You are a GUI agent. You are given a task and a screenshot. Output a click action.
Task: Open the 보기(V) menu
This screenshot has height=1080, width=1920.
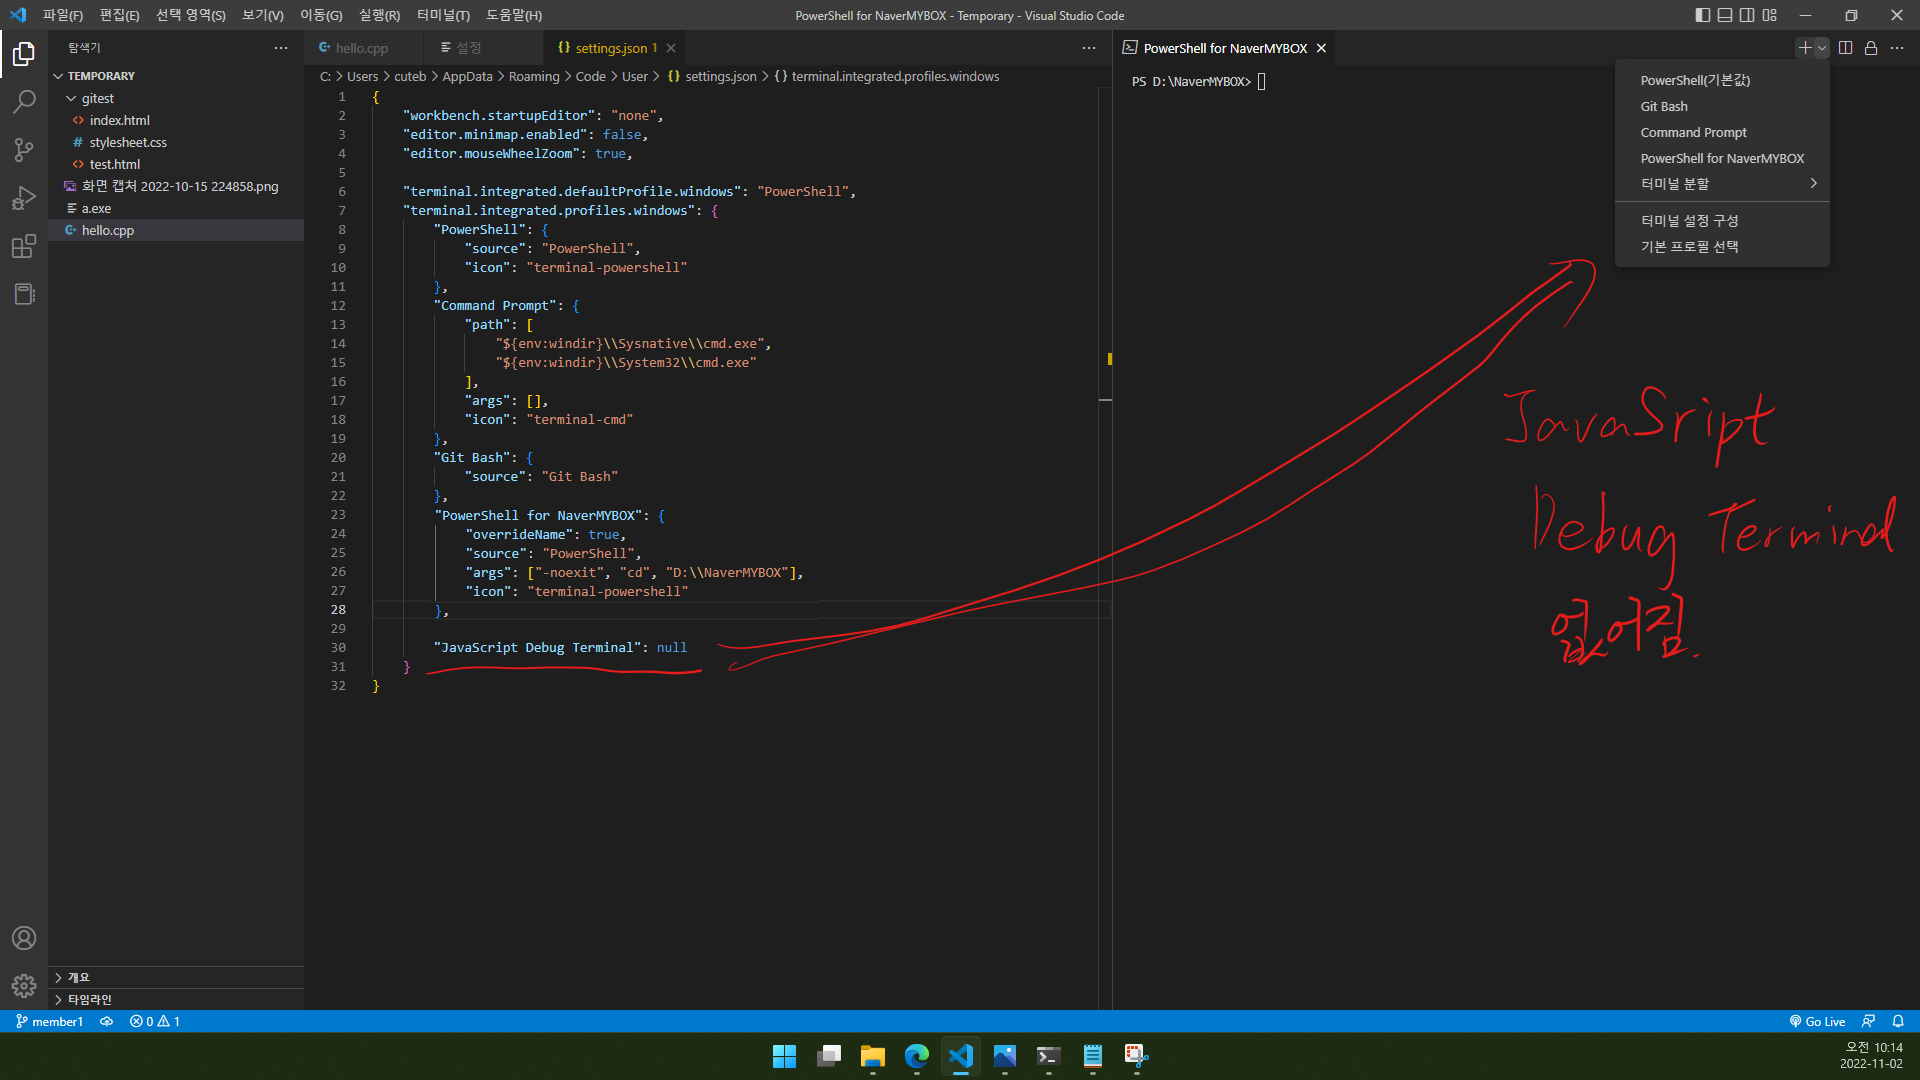[x=262, y=15]
